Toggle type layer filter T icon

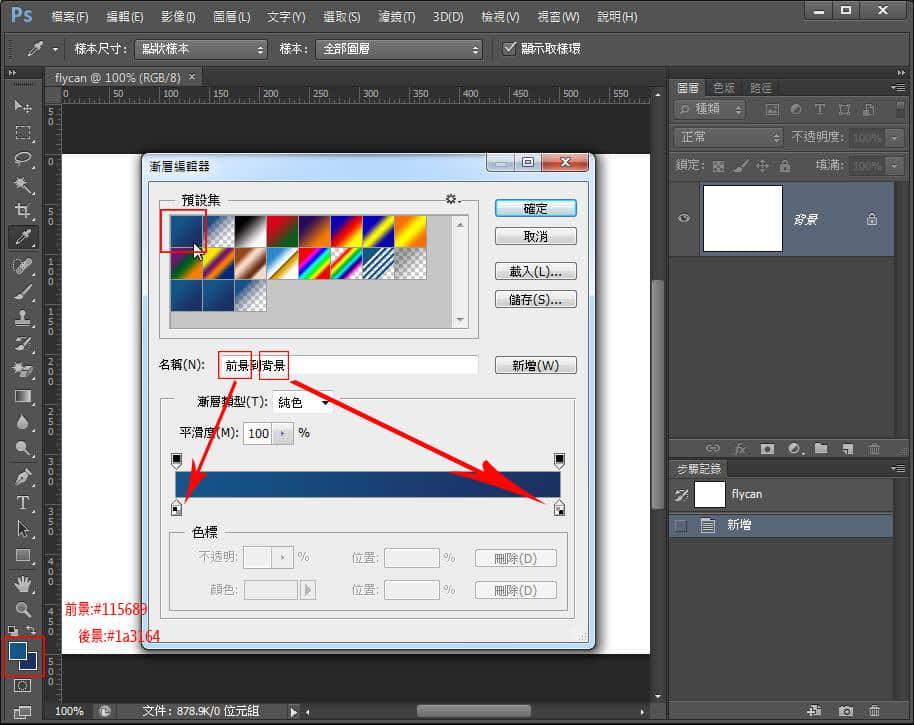click(820, 110)
